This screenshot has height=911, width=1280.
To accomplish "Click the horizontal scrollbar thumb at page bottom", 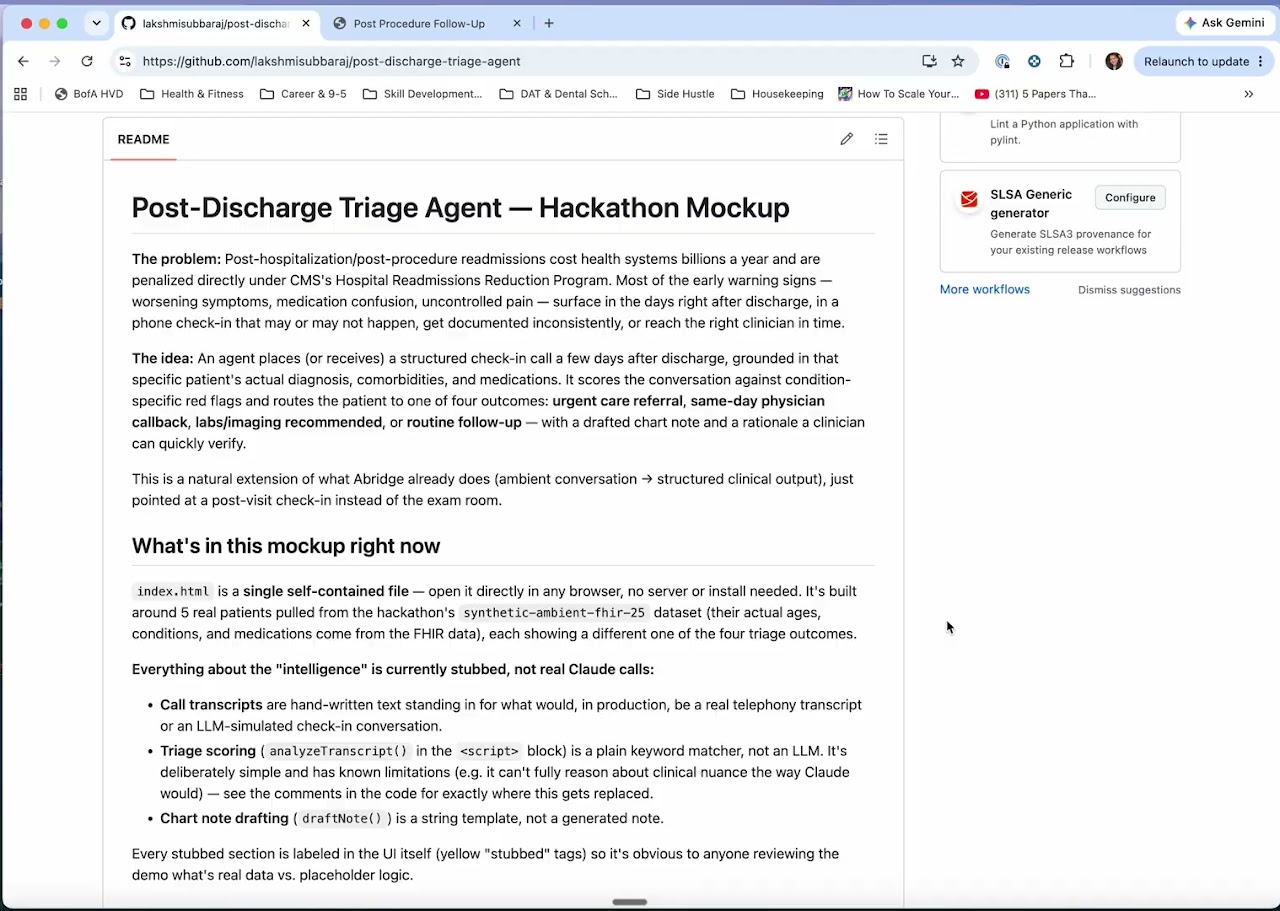I will 630,902.
